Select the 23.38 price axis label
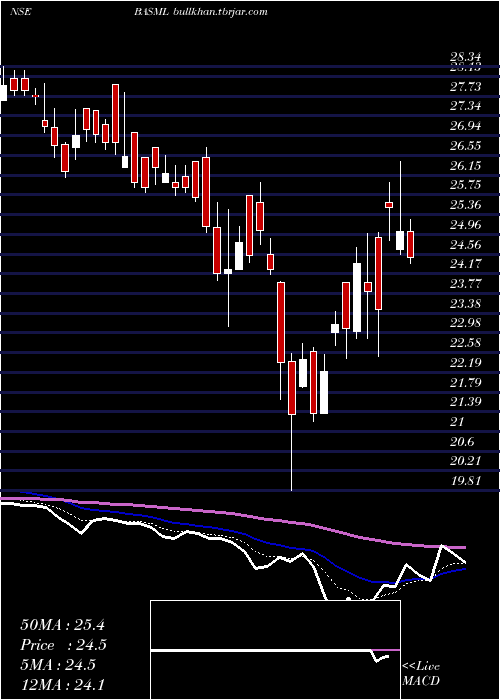Screen dimensions: 500x700 [x=465, y=304]
